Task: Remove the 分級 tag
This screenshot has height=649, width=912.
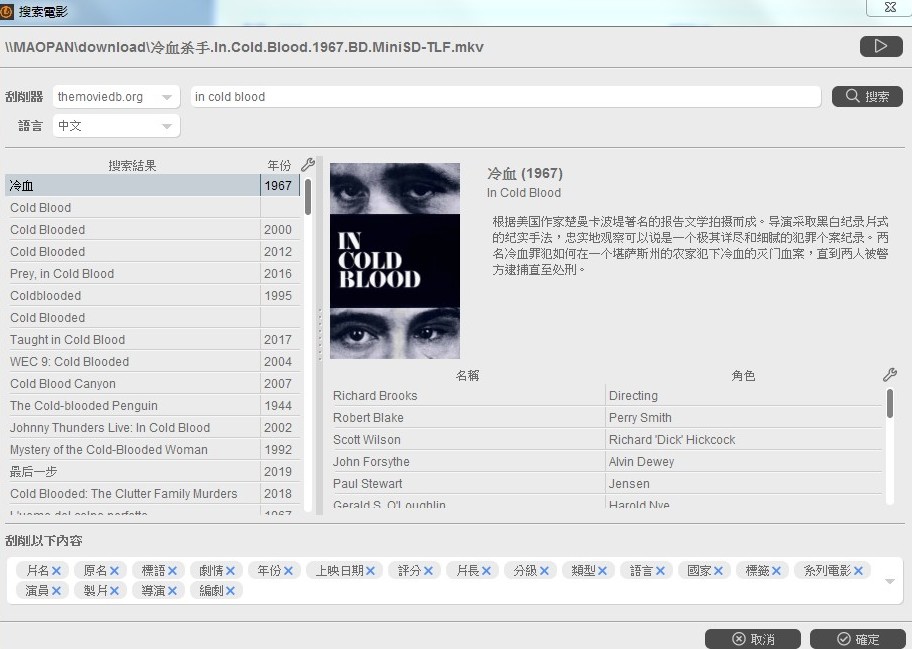Action: (x=544, y=571)
